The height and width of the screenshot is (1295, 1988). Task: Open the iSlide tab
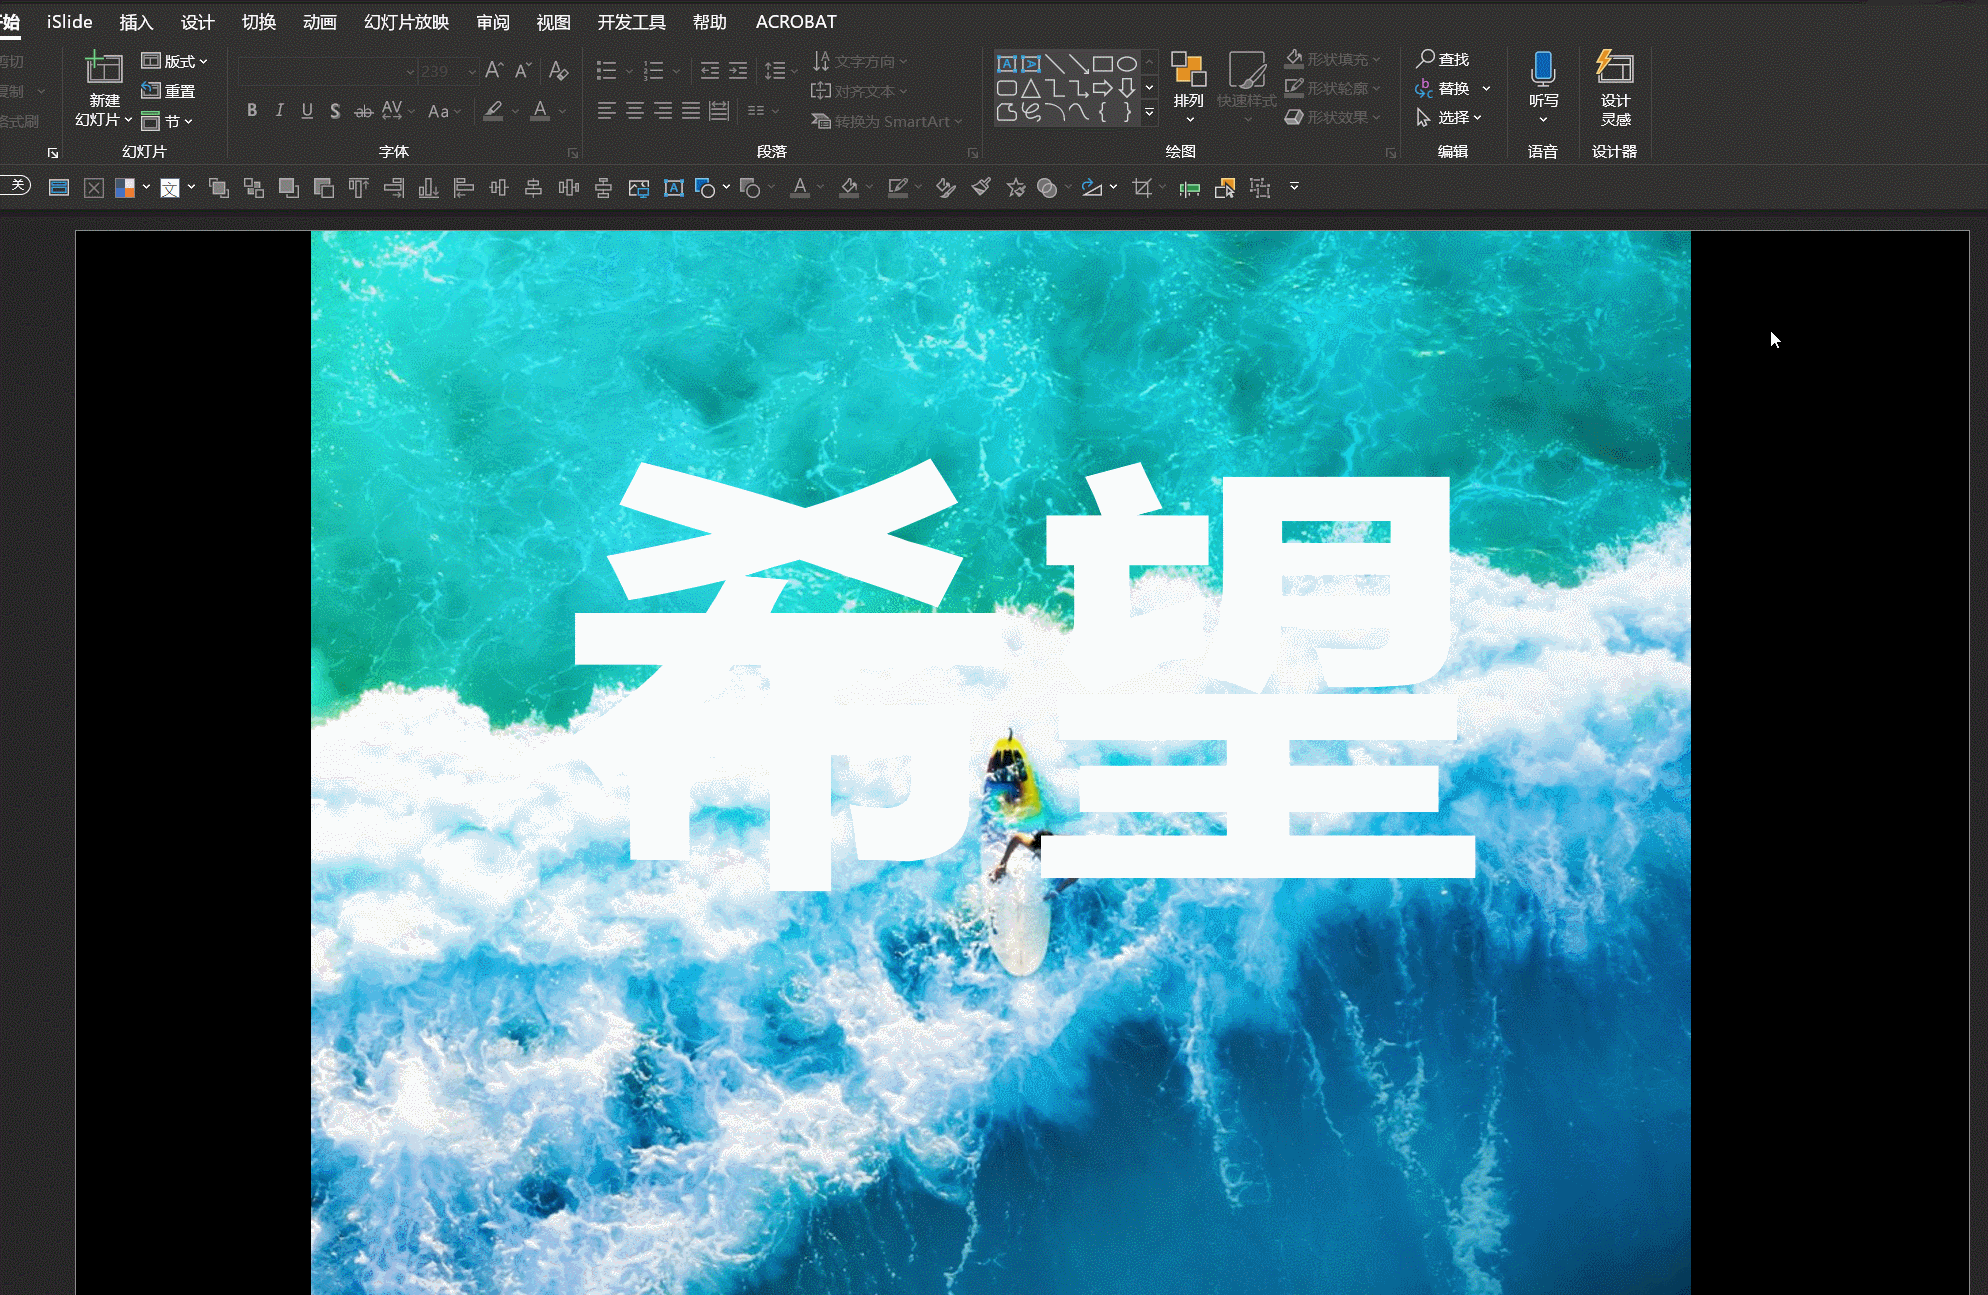[x=69, y=22]
